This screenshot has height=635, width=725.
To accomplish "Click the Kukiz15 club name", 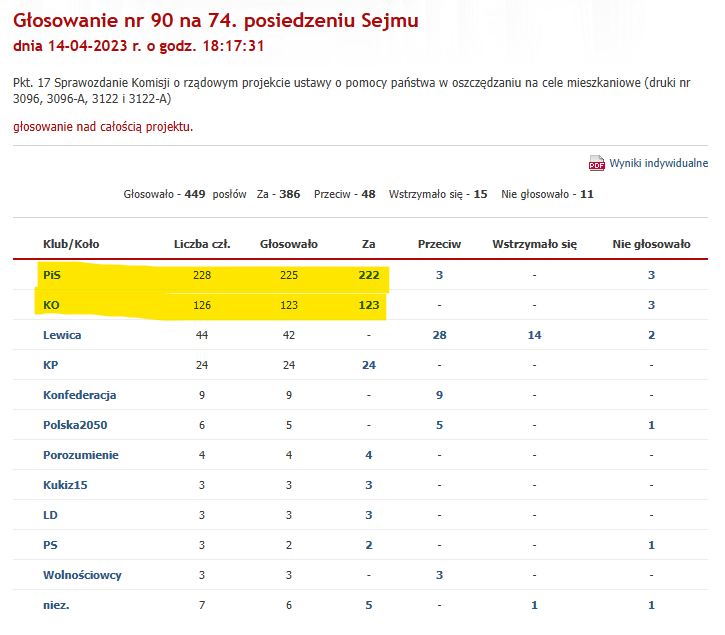I will click(x=63, y=485).
